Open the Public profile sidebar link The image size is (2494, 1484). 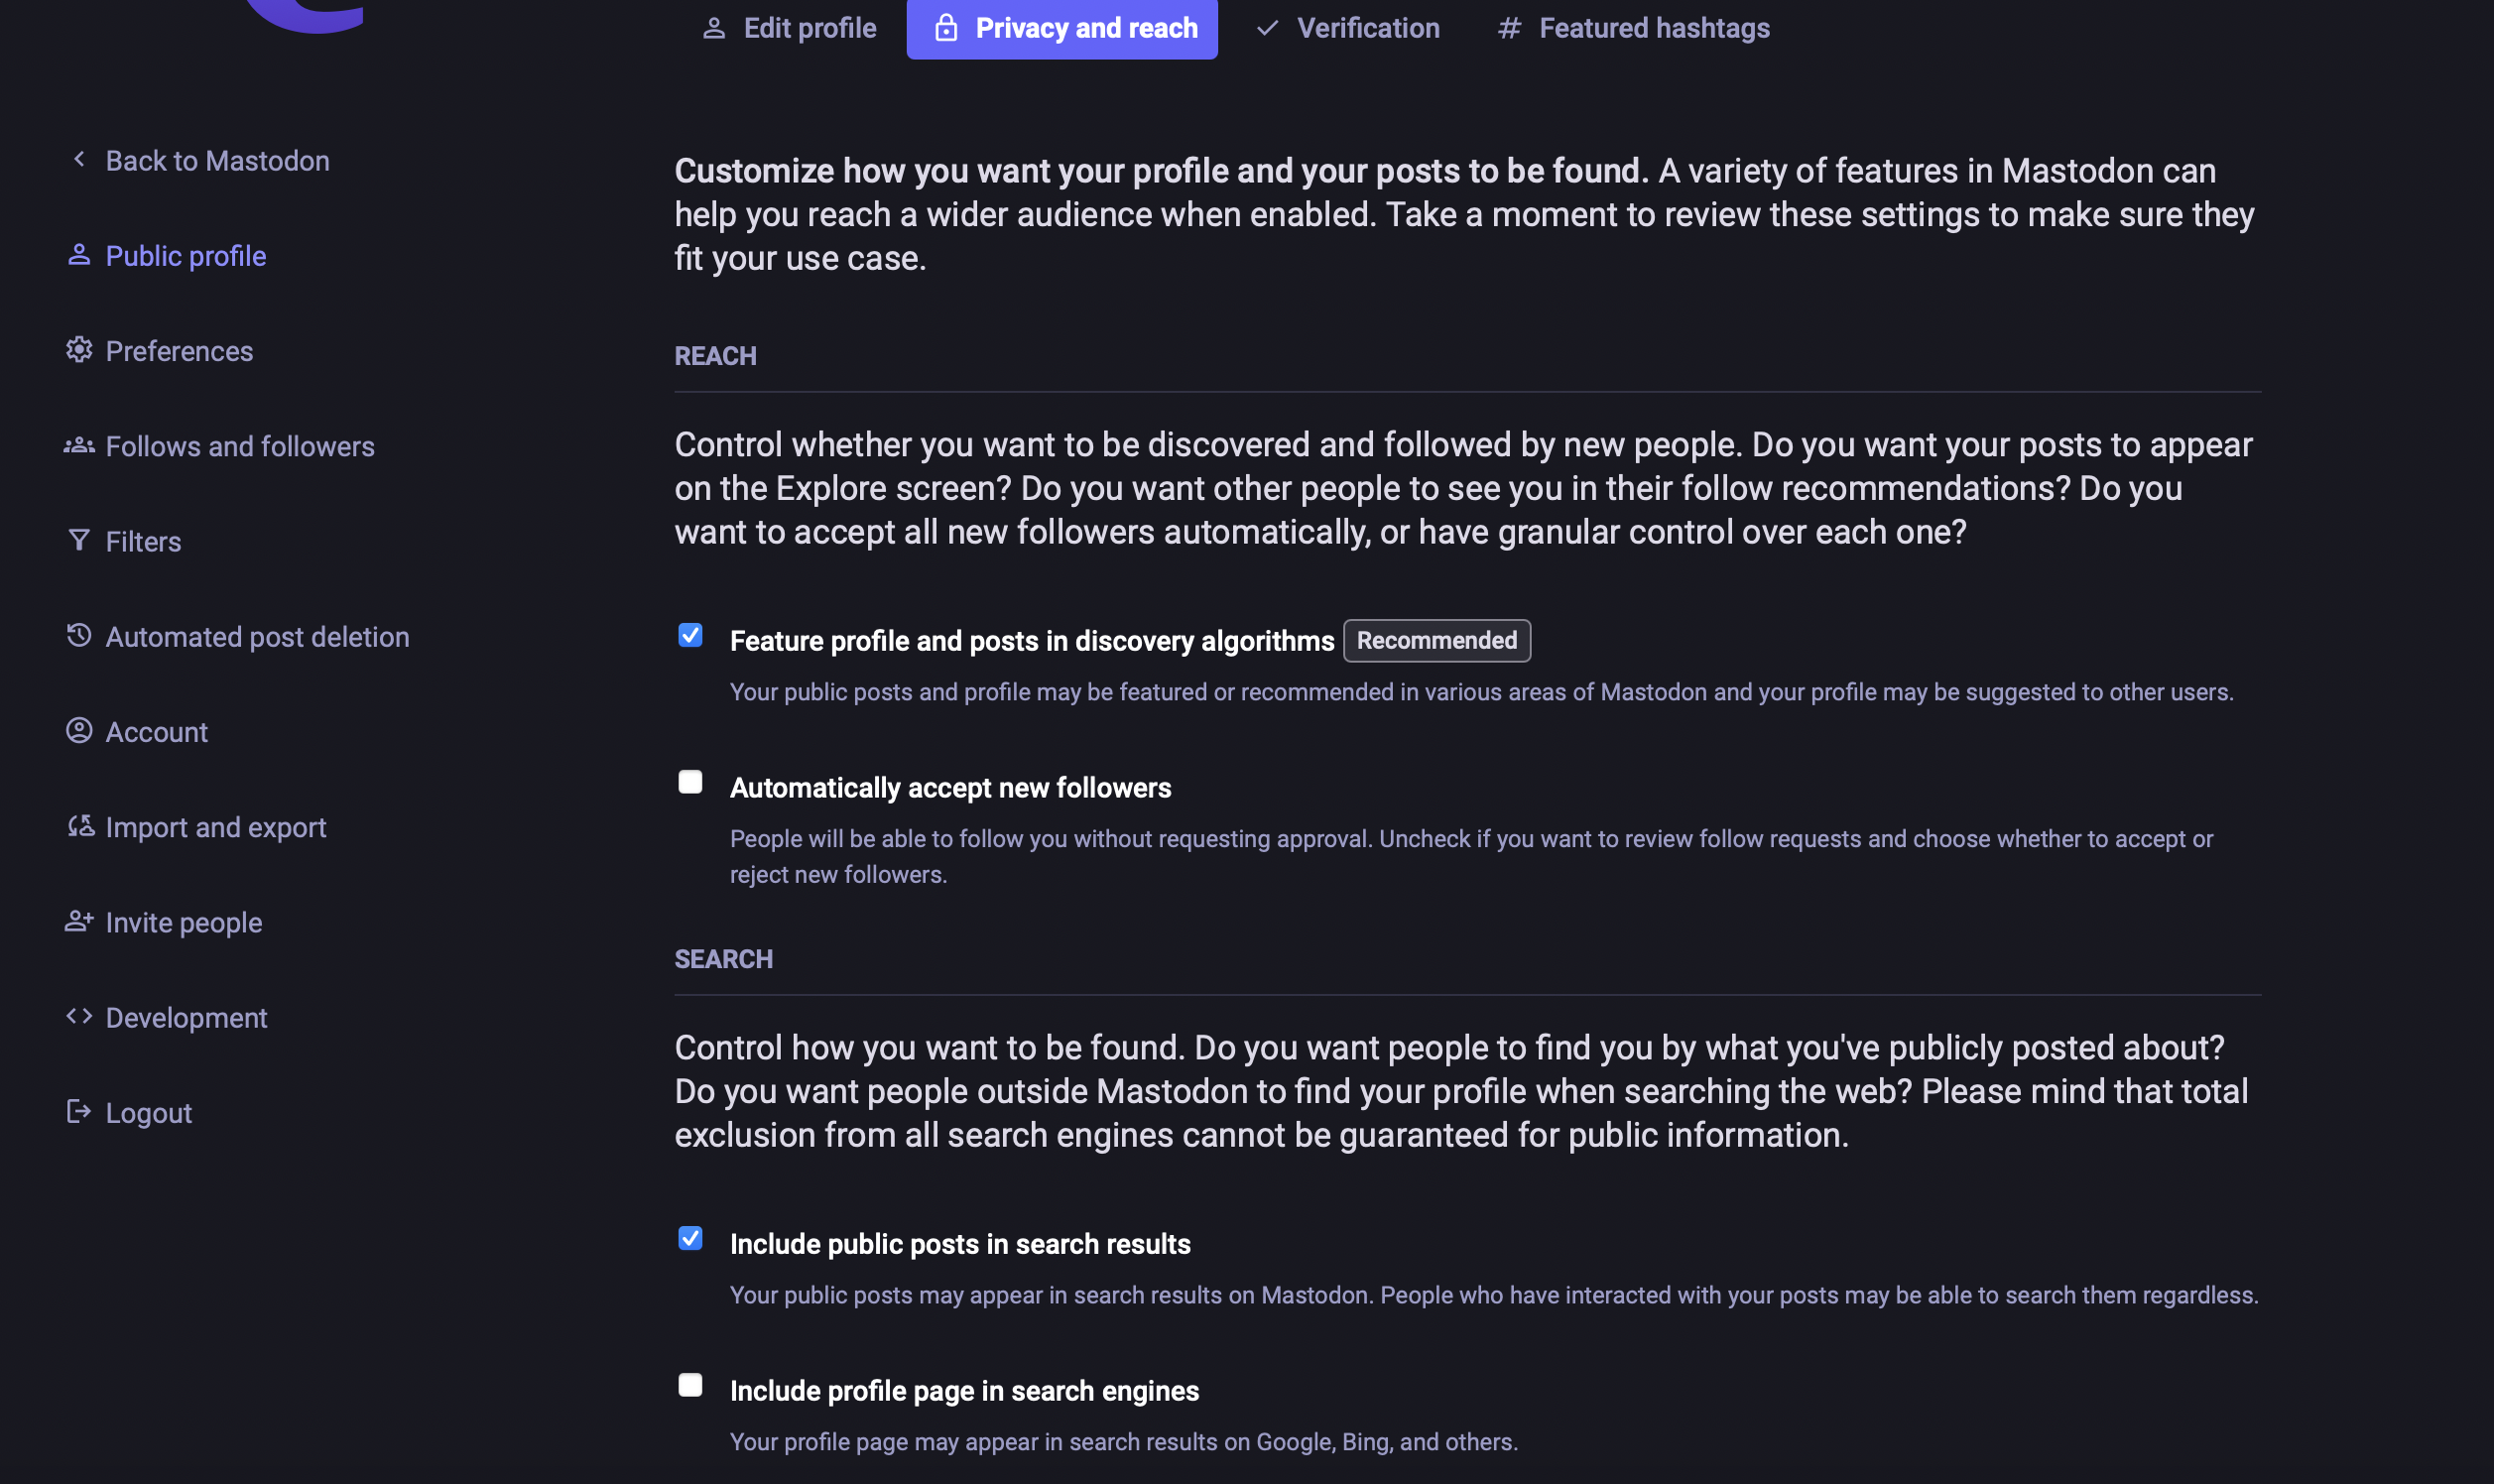pos(186,256)
